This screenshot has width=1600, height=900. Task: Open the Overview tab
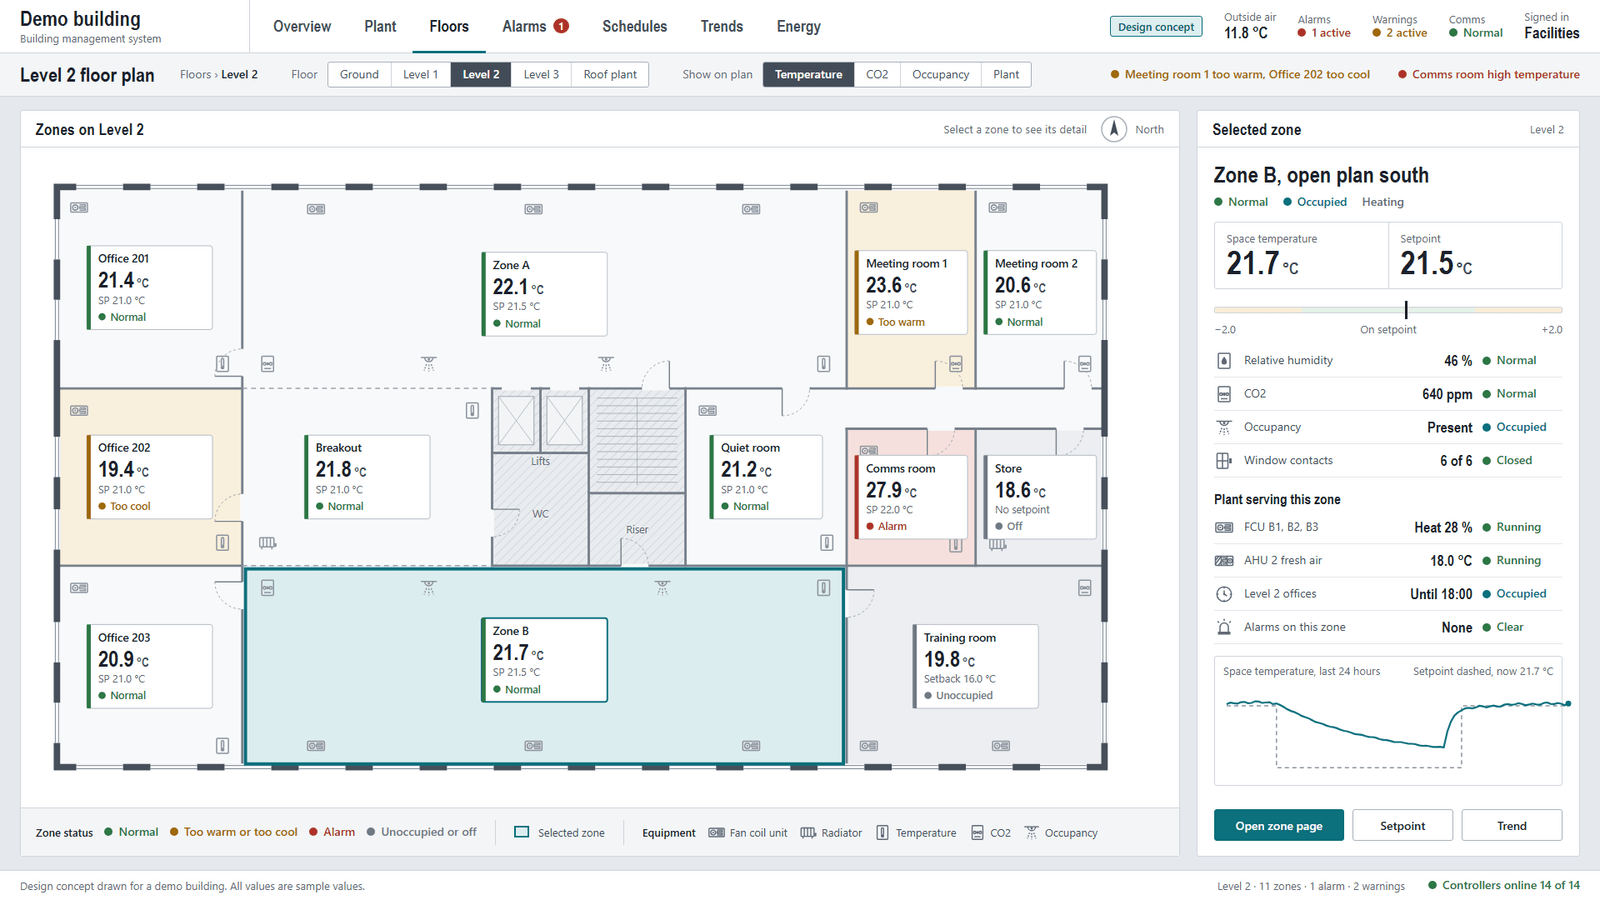pos(302,27)
